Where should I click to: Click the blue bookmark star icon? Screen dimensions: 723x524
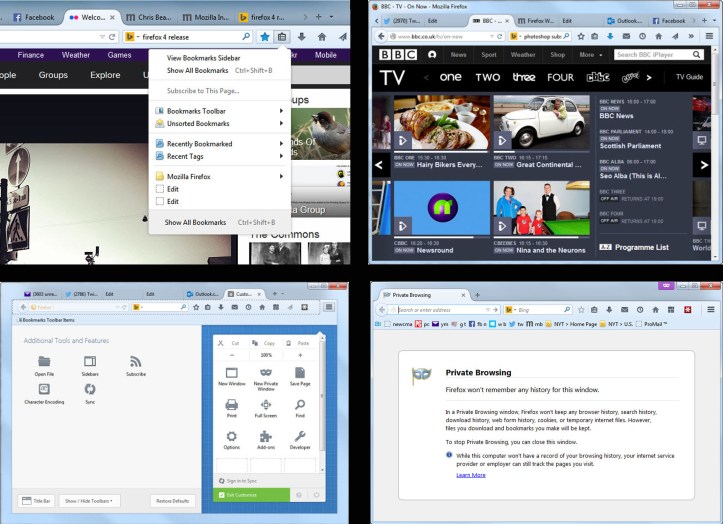(264, 37)
